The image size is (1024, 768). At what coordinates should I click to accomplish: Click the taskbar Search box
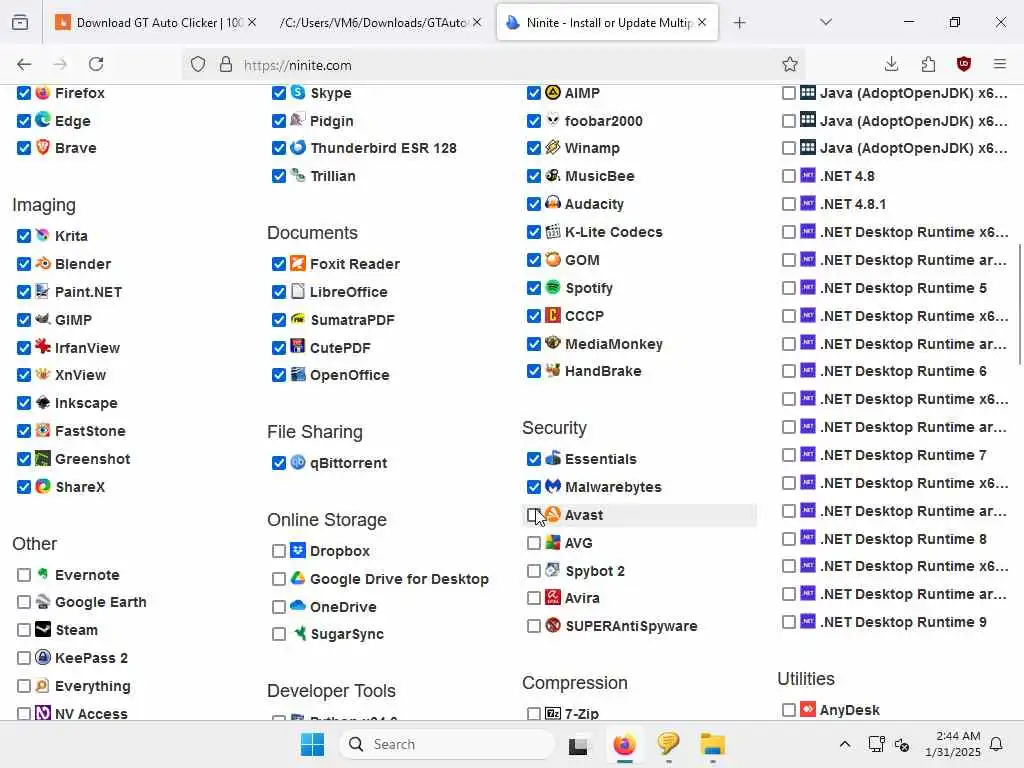(x=447, y=744)
